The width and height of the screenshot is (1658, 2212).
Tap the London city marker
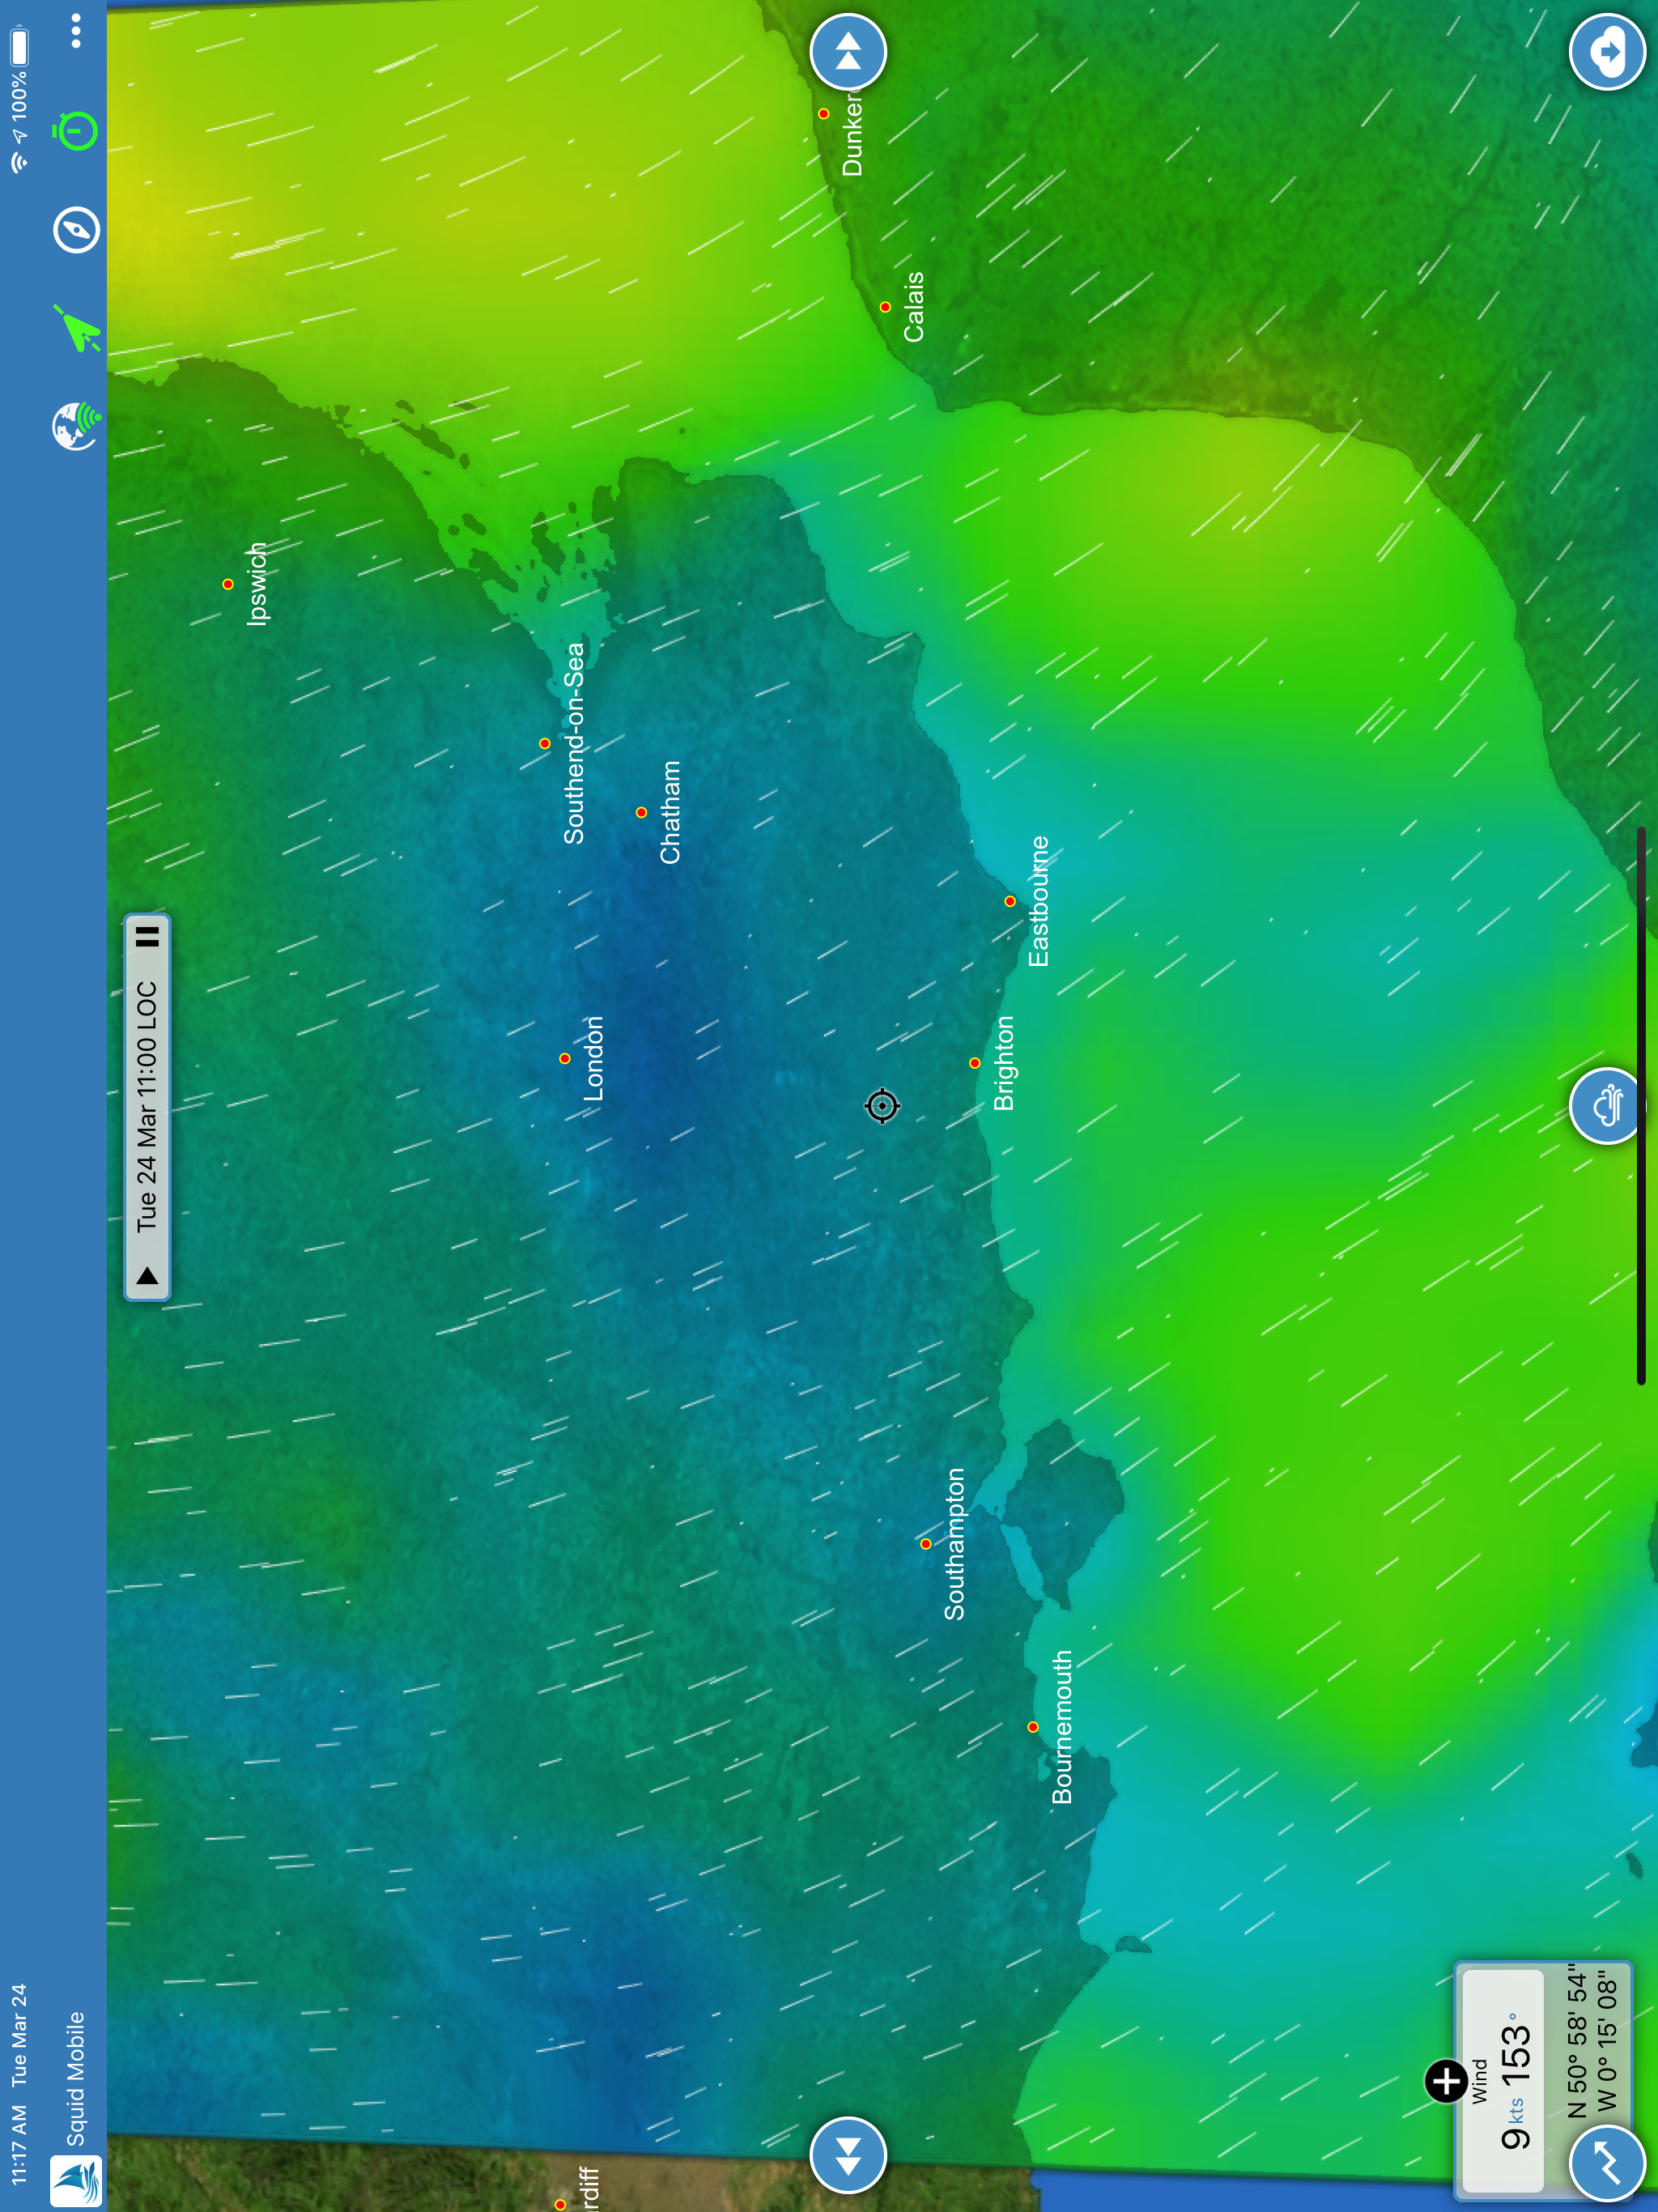pyautogui.click(x=565, y=1058)
